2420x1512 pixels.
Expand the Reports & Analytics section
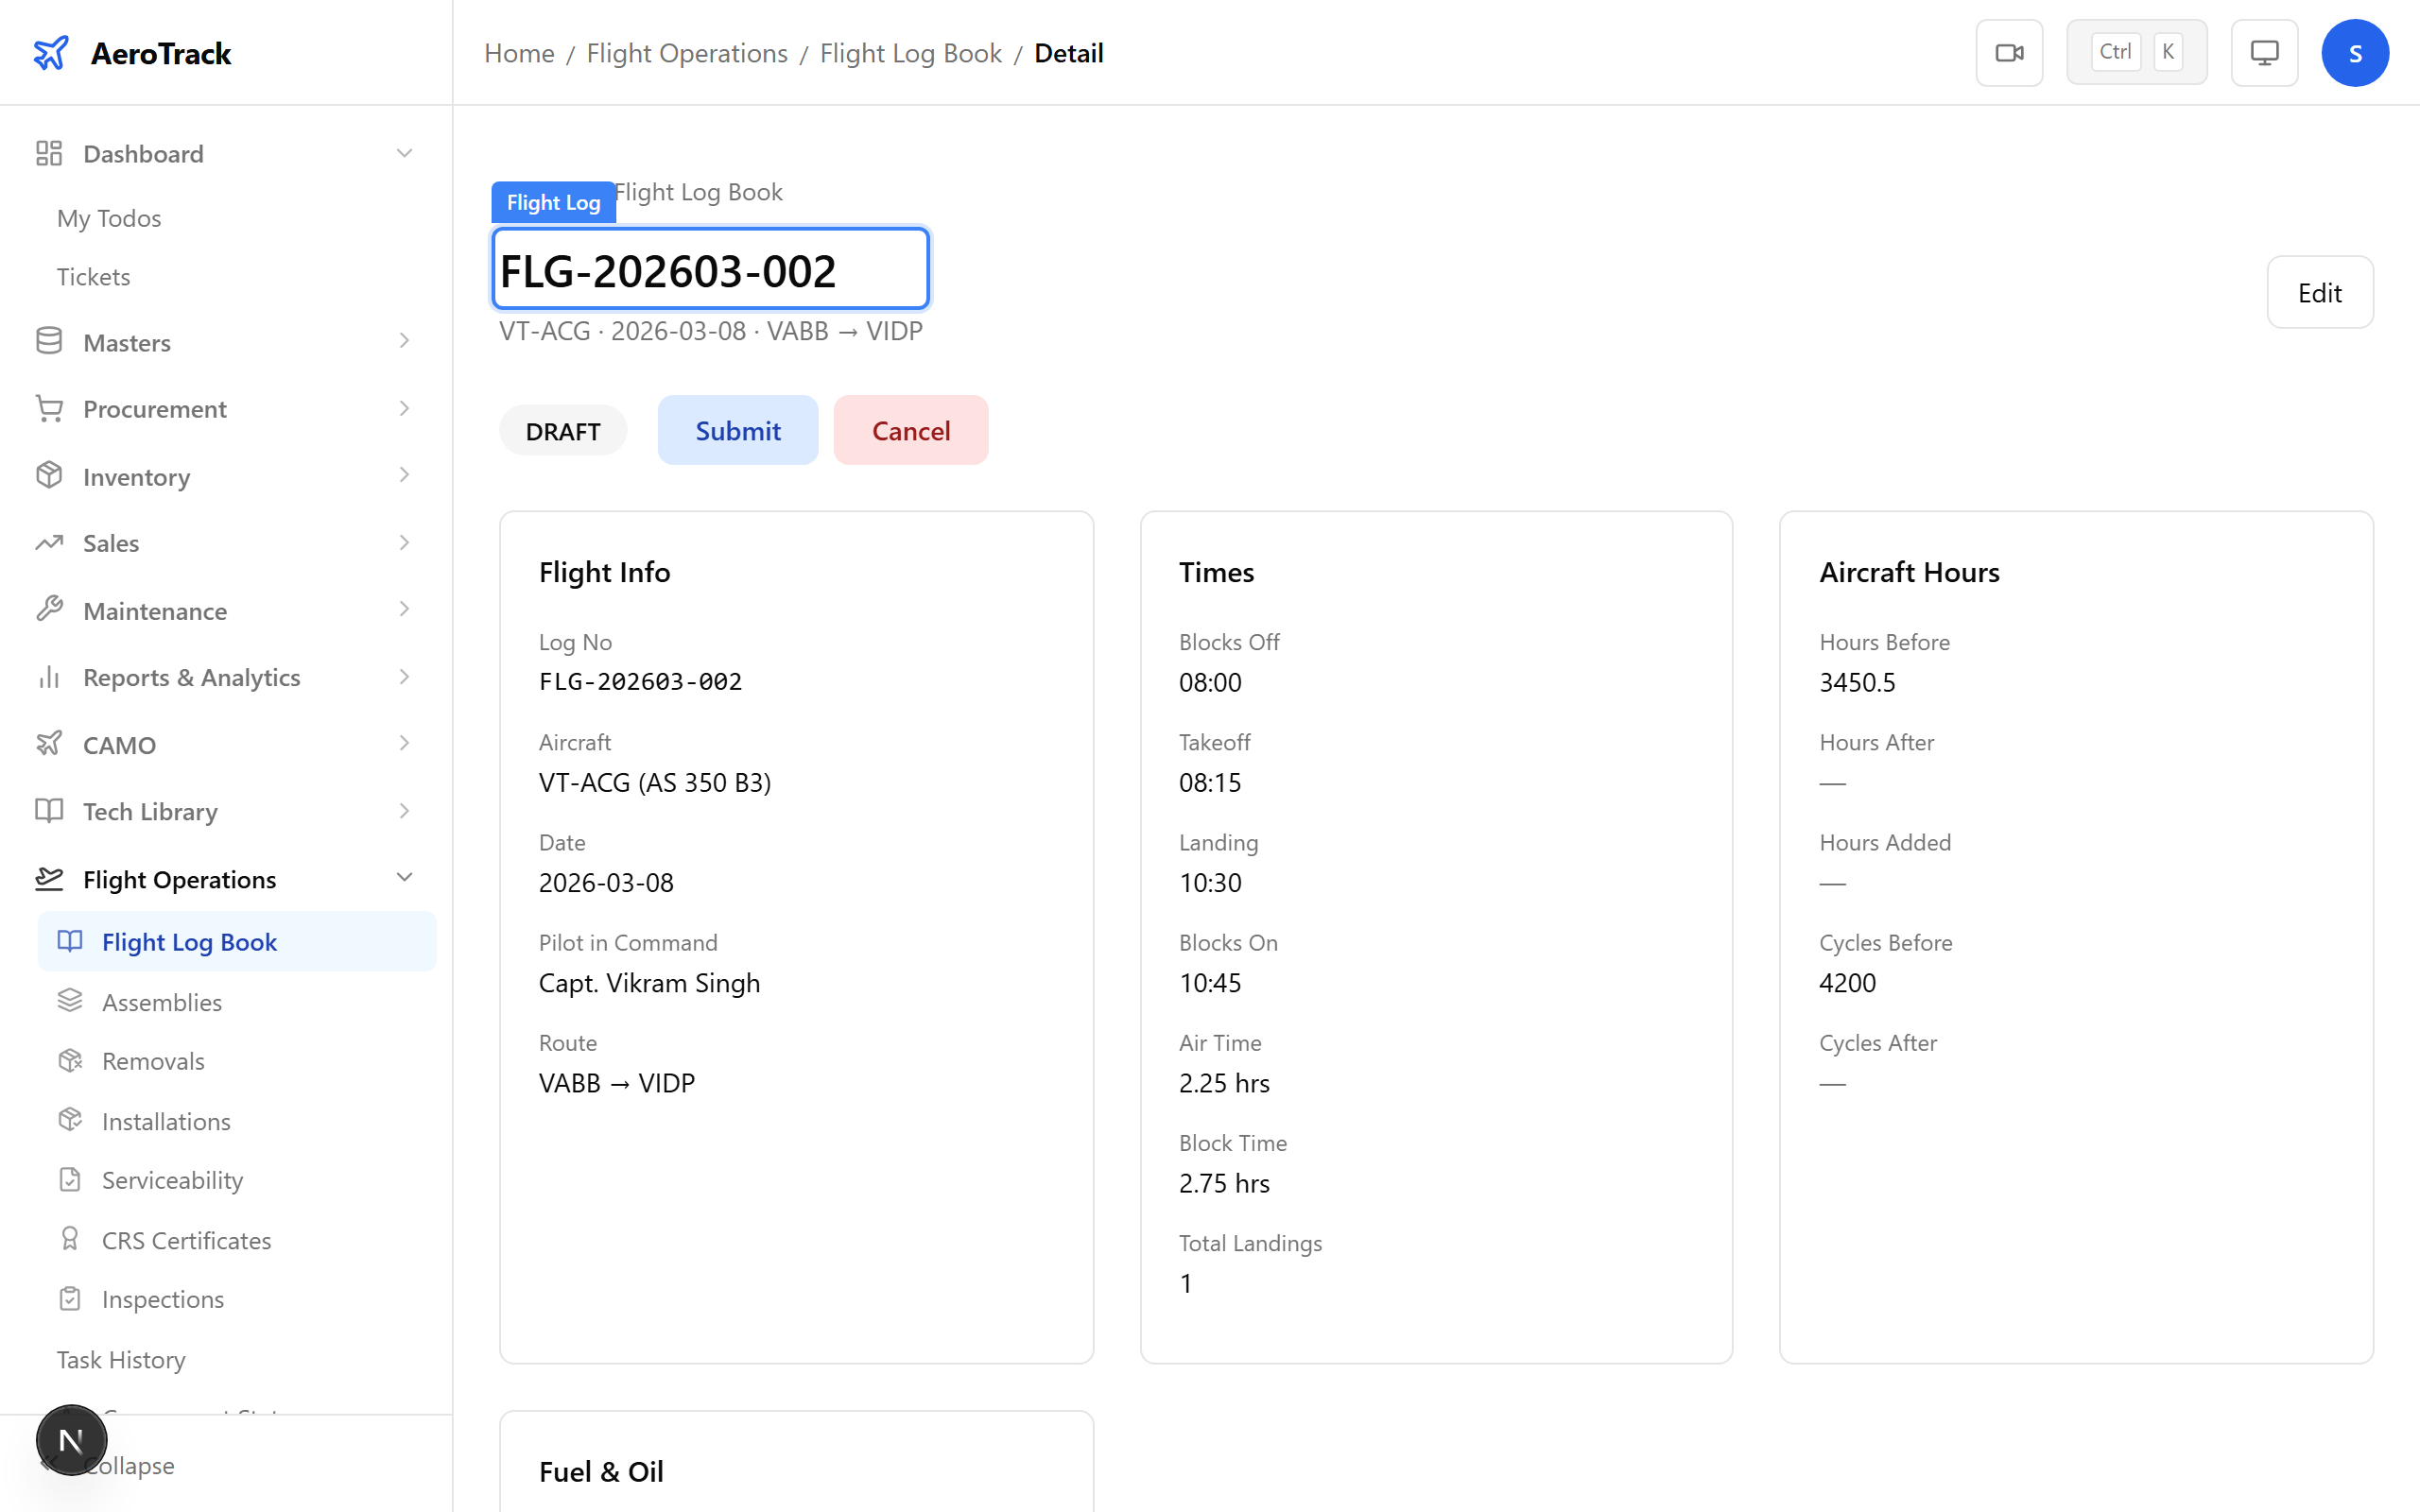tap(404, 676)
